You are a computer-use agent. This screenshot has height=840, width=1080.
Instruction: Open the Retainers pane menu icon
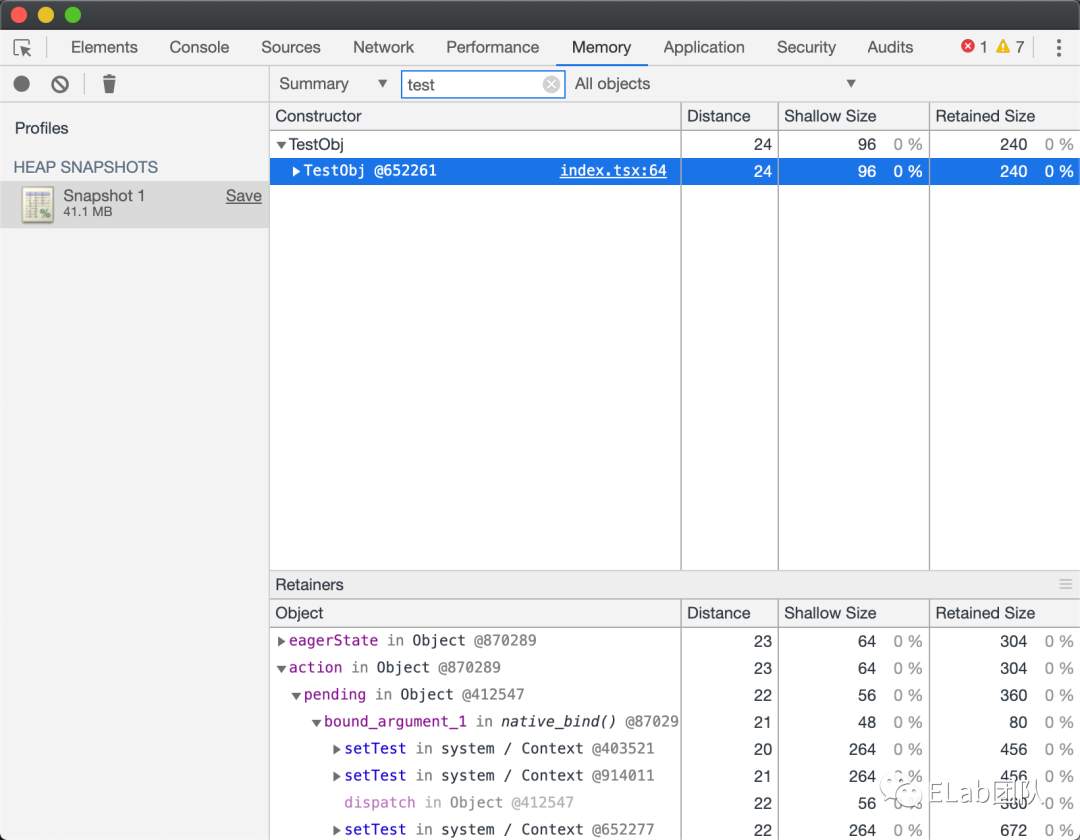point(1066,584)
